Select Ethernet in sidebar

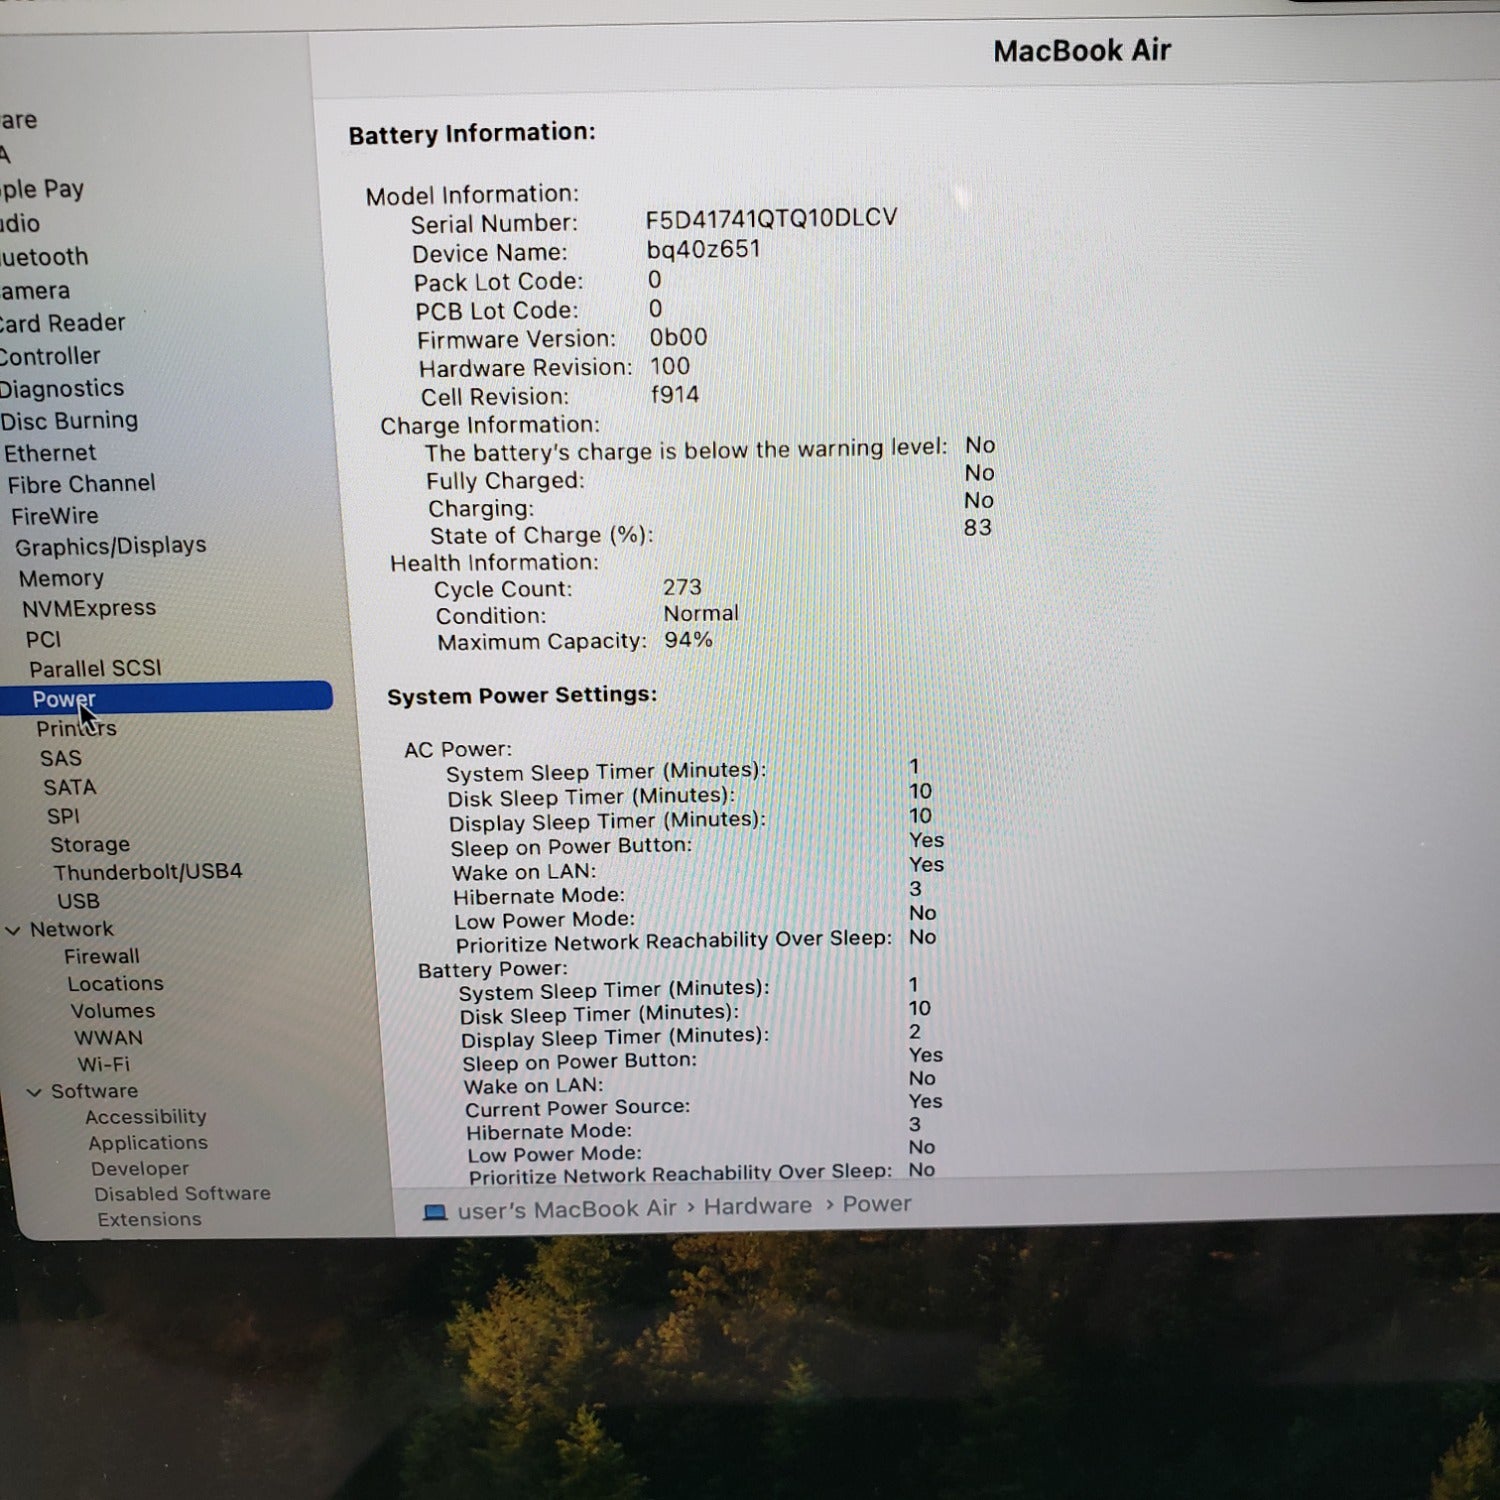pos(50,453)
